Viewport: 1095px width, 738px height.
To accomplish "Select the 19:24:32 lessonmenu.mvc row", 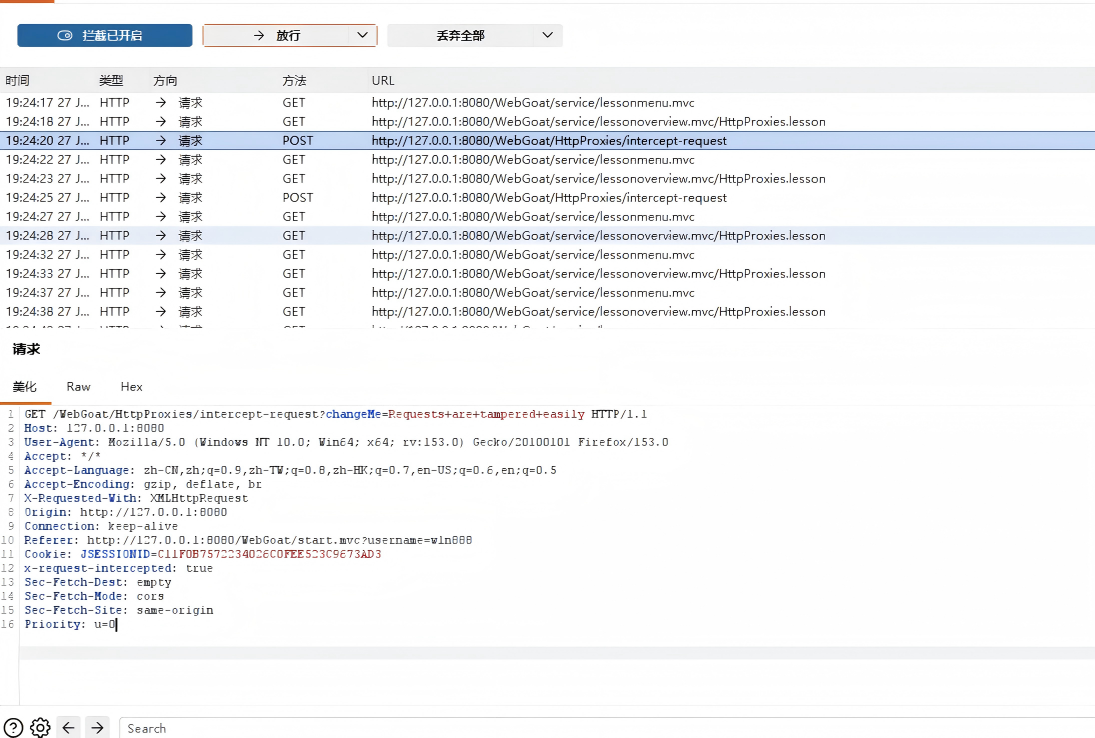I will (548, 255).
